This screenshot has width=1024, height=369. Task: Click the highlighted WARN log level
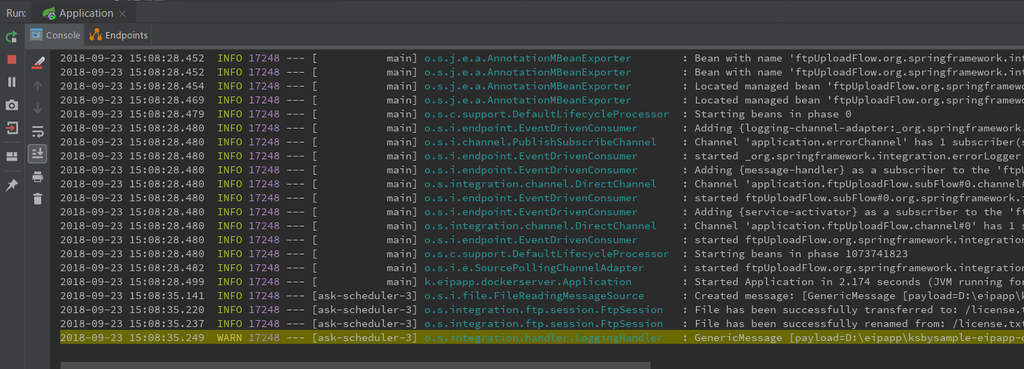[x=229, y=338]
